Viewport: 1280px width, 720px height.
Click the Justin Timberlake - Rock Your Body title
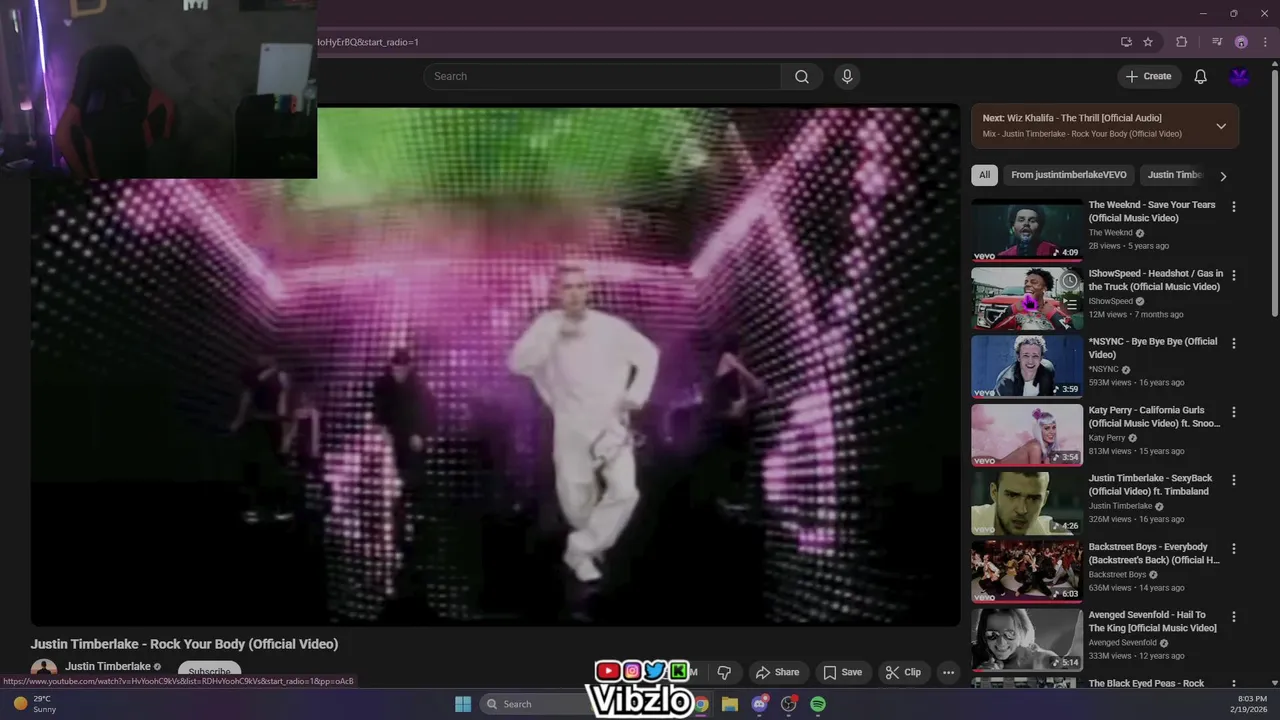(x=184, y=644)
